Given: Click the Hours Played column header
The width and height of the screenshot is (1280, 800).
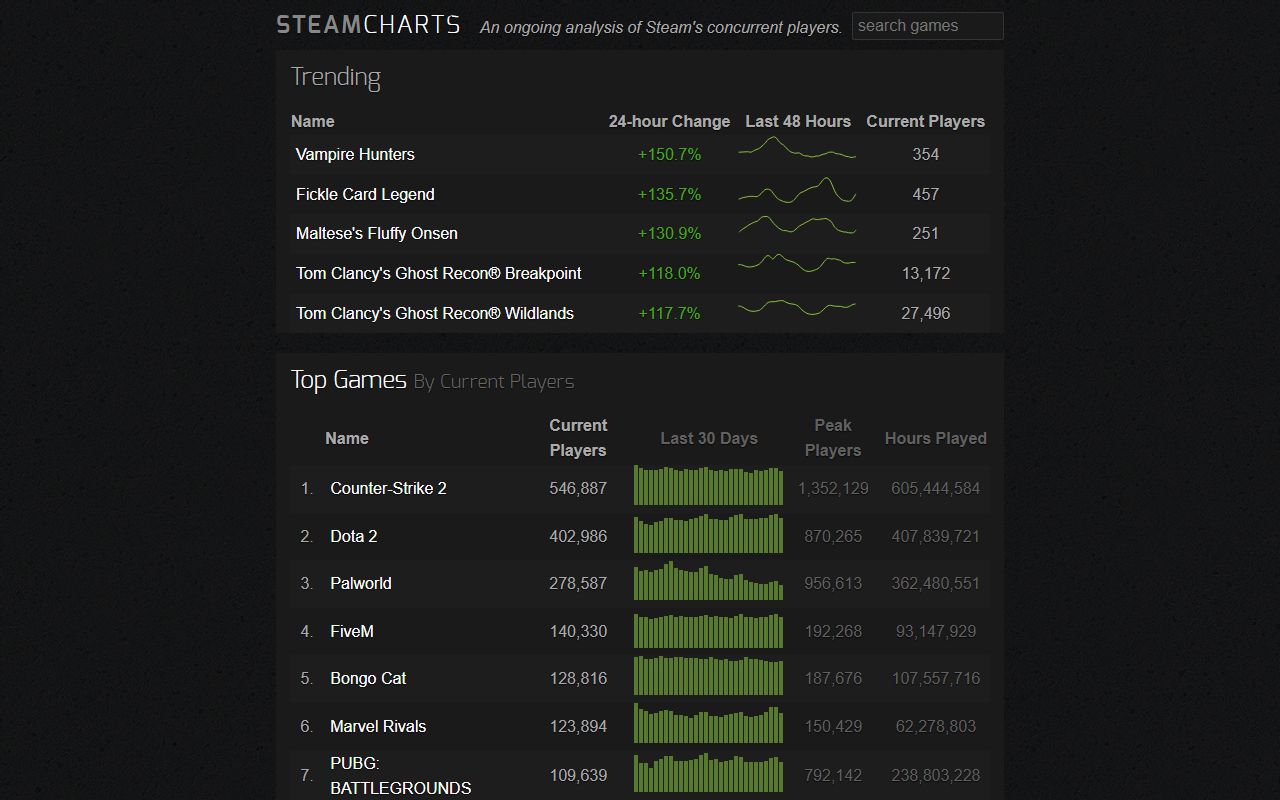Looking at the screenshot, I should pos(936,438).
